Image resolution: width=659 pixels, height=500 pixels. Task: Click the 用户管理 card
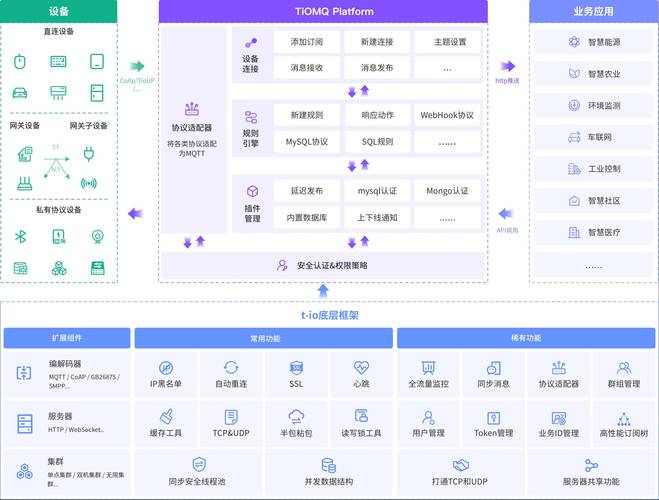pos(428,424)
